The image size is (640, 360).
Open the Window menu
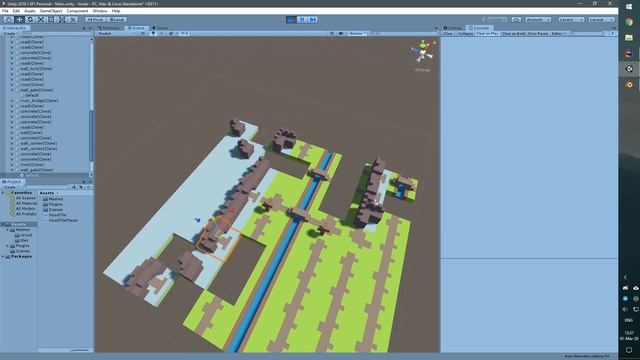pyautogui.click(x=100, y=11)
